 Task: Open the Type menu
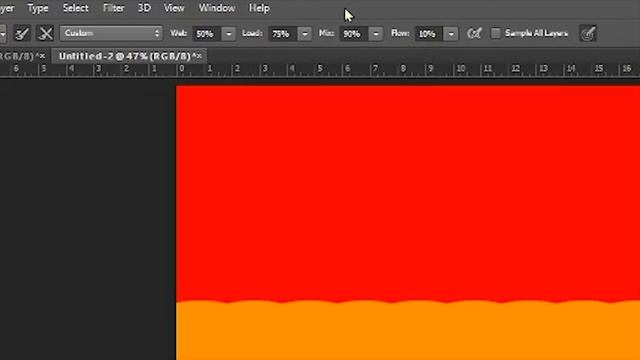click(38, 8)
